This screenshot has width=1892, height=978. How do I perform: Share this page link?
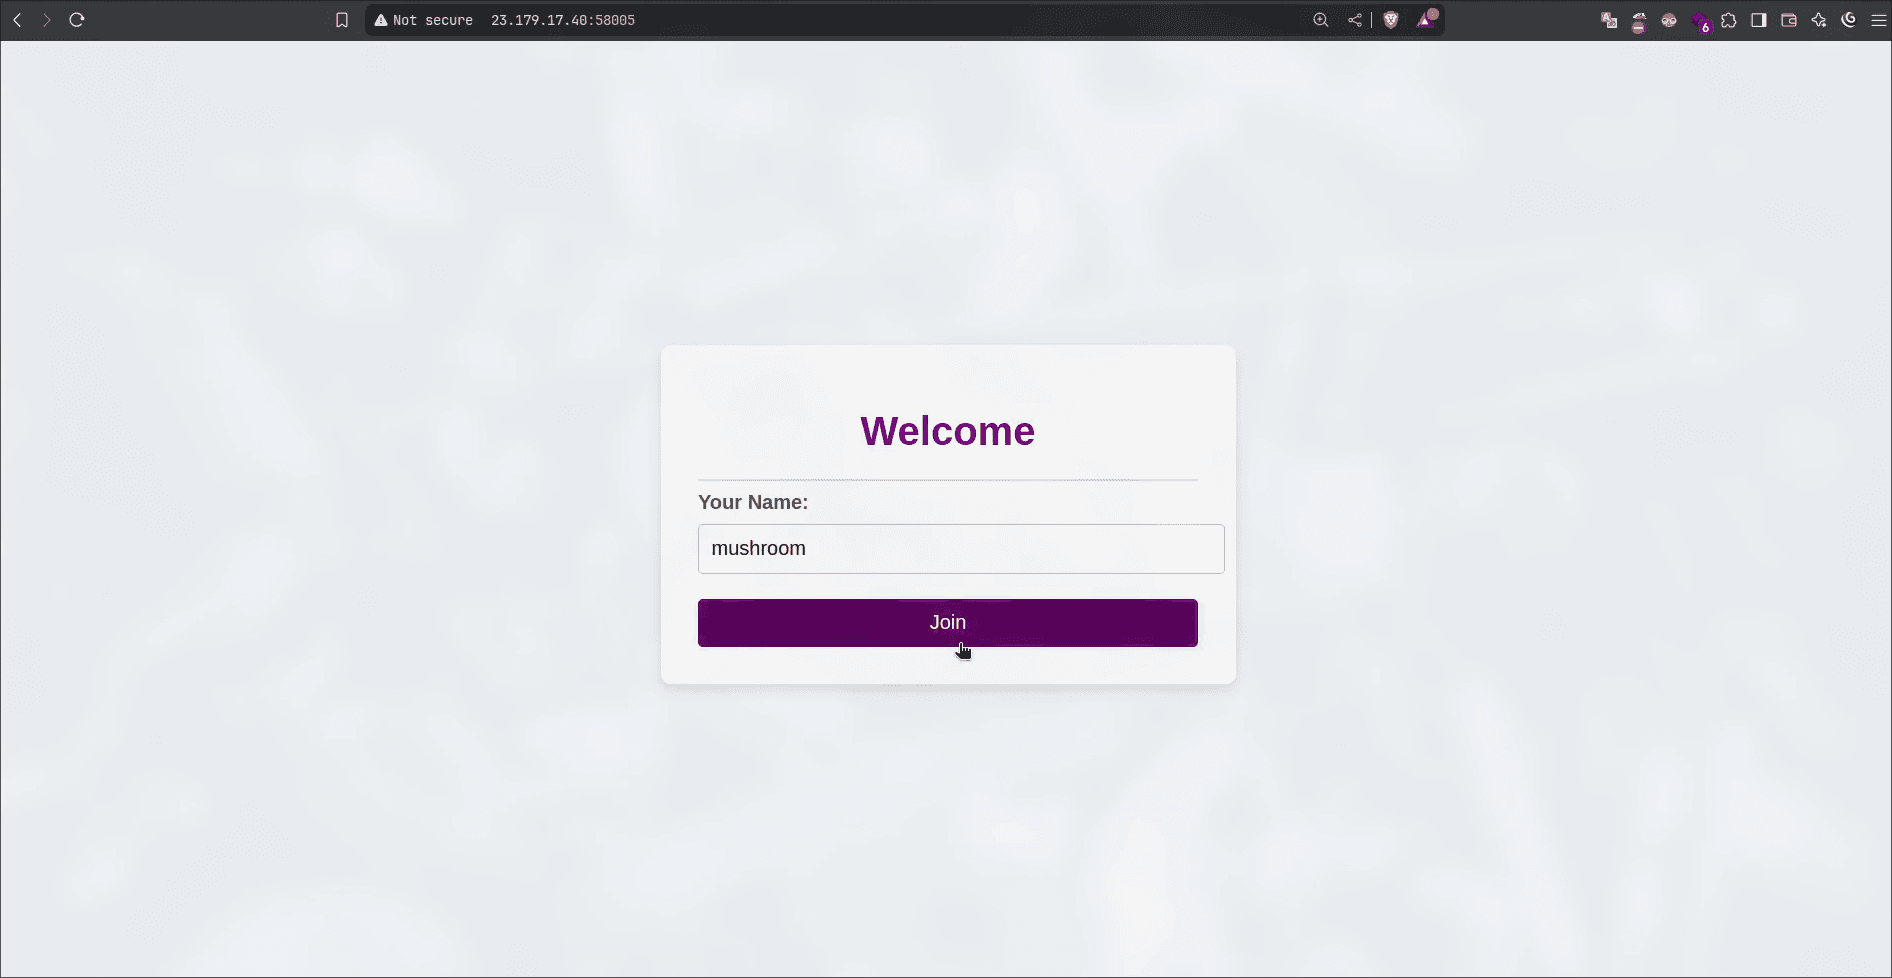(1354, 20)
